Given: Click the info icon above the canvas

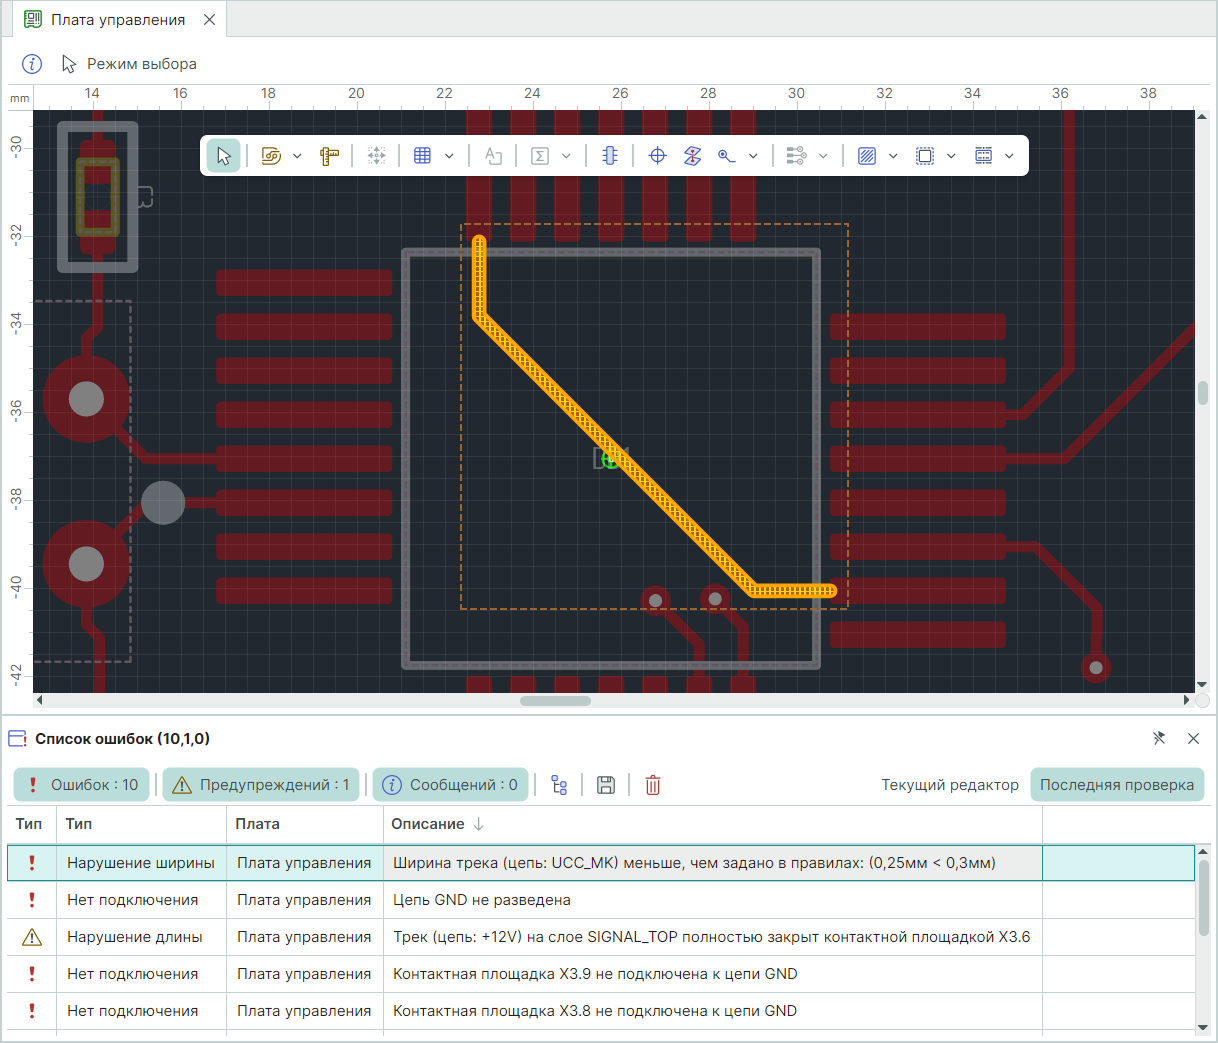Looking at the screenshot, I should coord(32,64).
